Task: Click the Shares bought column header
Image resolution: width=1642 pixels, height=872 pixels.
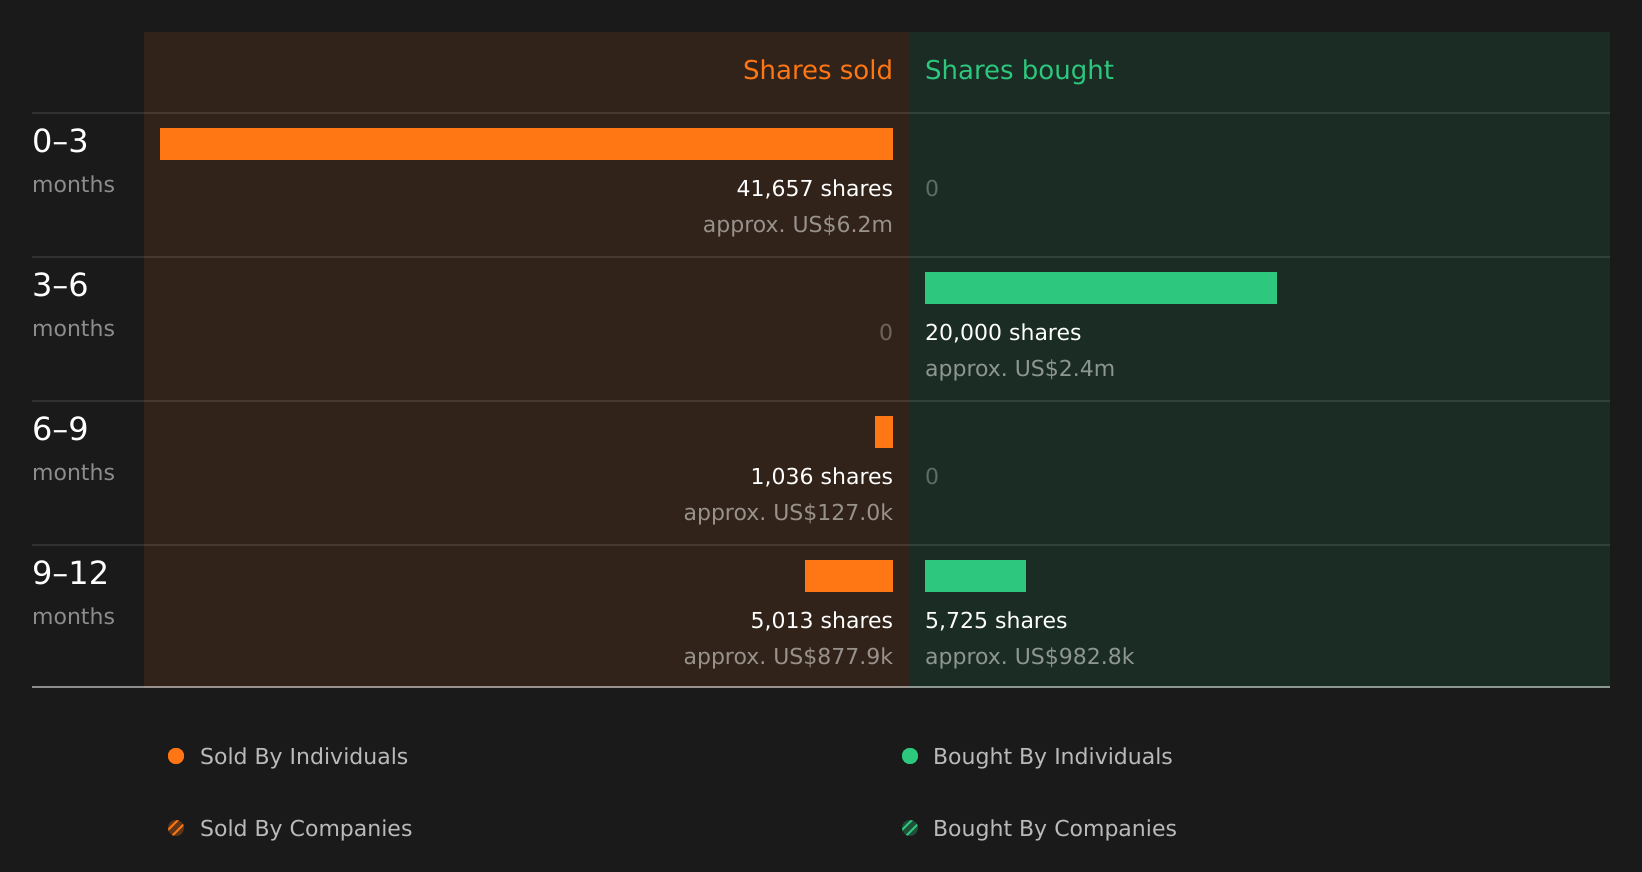Action: pyautogui.click(x=1019, y=71)
